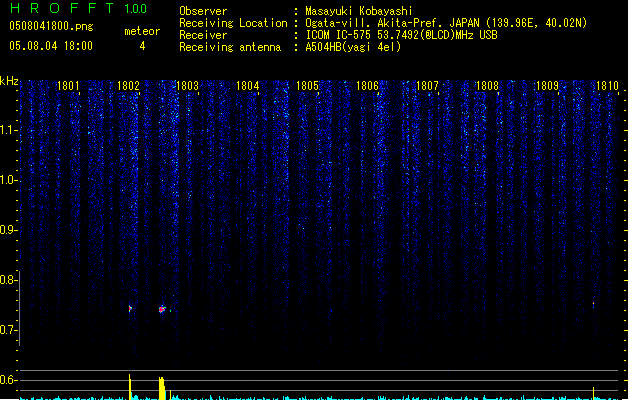
Task: Click the 0.8 kHz axis label
Action: tap(8, 280)
